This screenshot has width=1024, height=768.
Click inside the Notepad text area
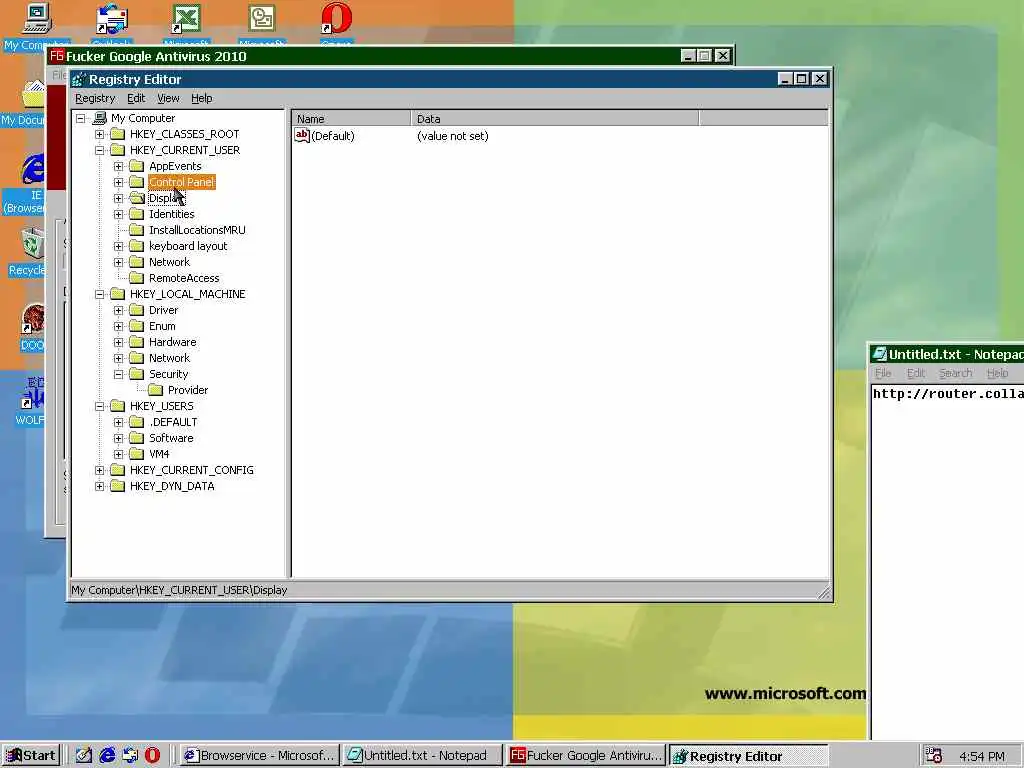pyautogui.click(x=947, y=562)
